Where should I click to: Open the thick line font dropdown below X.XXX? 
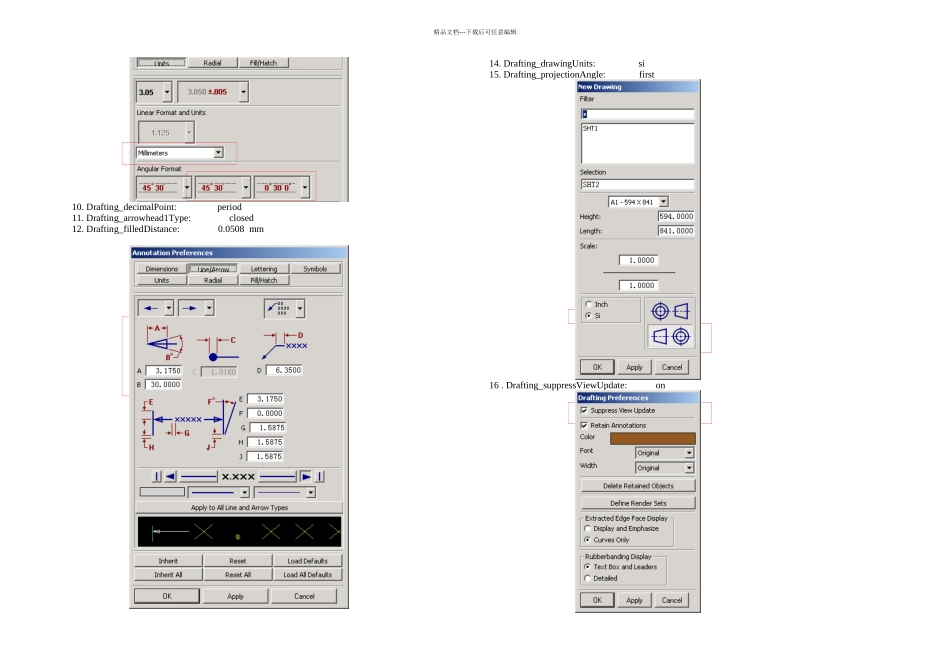(x=244, y=493)
